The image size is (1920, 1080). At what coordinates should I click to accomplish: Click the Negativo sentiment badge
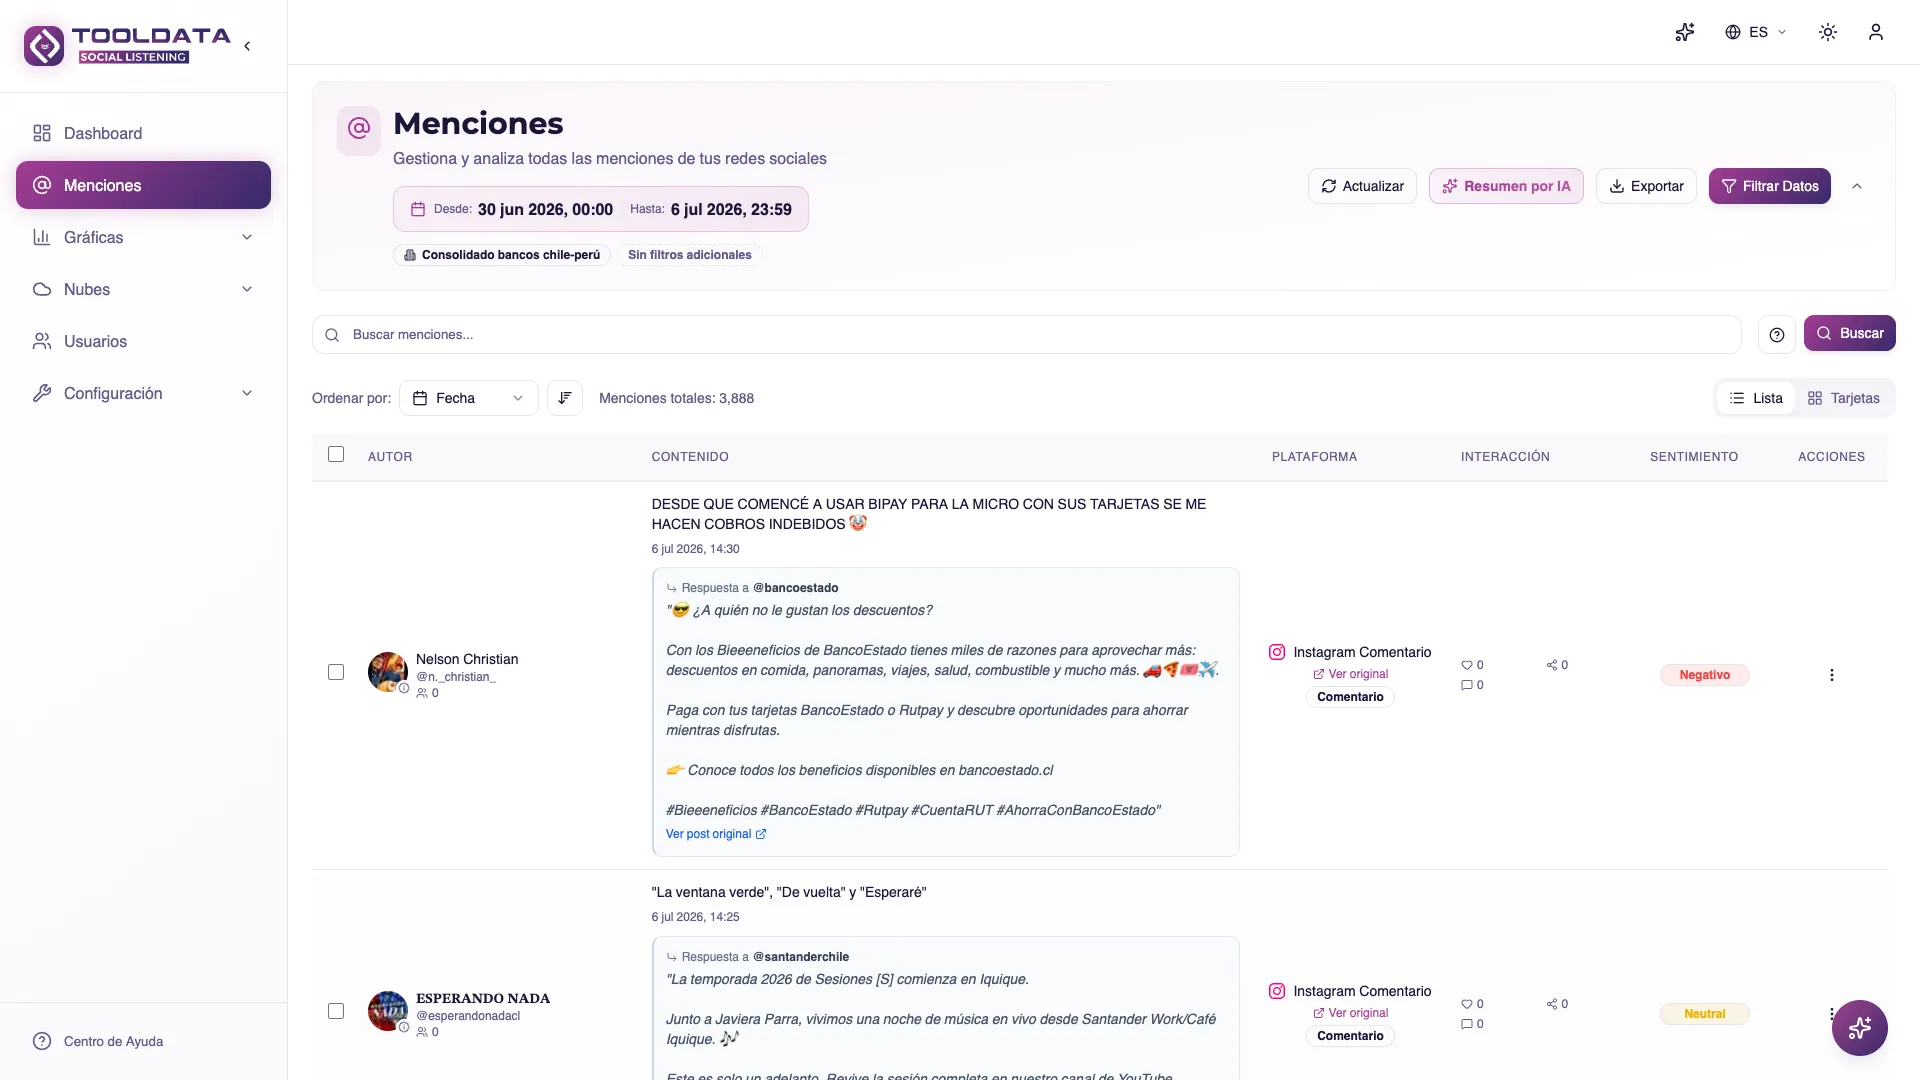tap(1704, 675)
